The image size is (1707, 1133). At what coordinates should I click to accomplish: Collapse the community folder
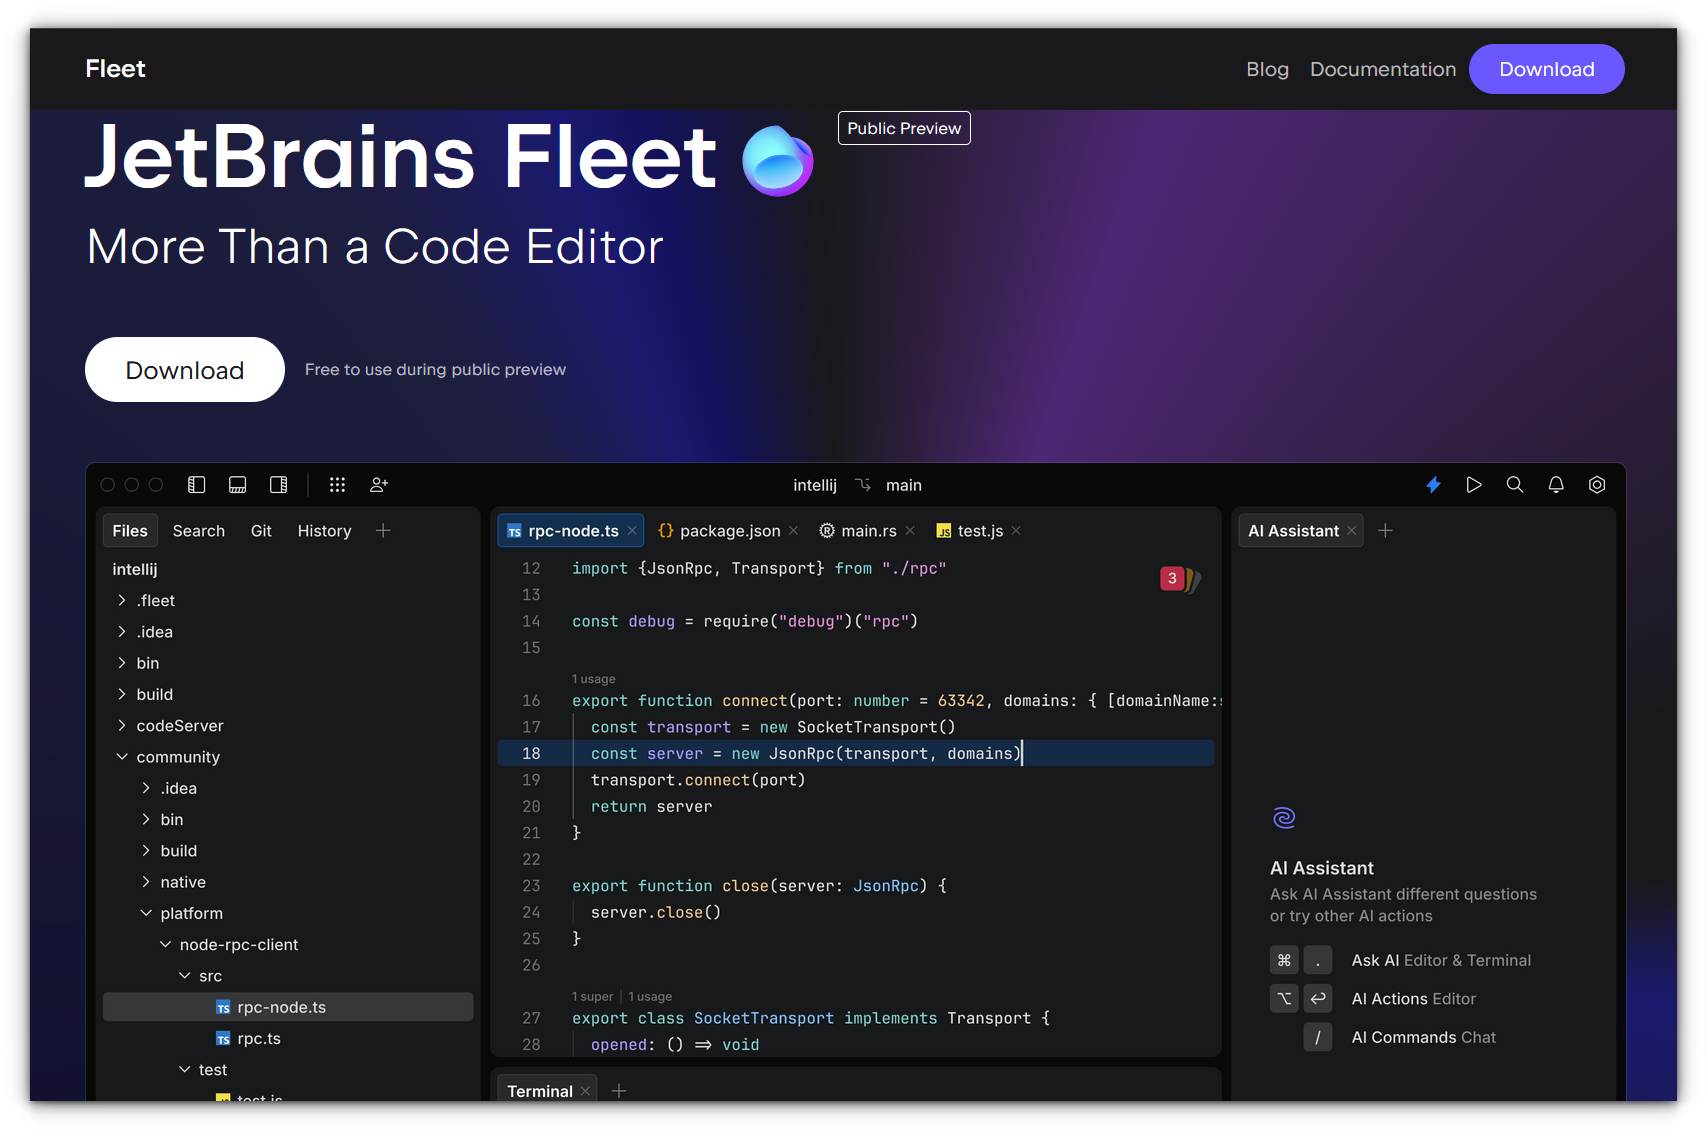click(x=122, y=757)
